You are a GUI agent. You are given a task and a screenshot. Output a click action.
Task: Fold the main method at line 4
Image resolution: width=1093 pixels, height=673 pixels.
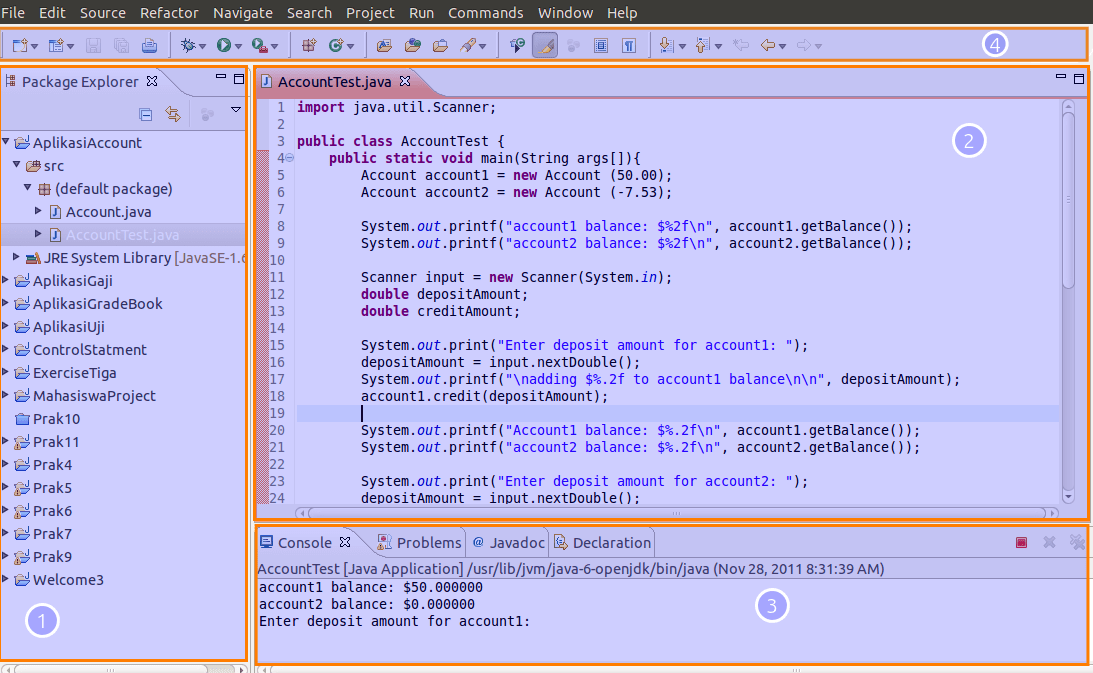point(289,158)
